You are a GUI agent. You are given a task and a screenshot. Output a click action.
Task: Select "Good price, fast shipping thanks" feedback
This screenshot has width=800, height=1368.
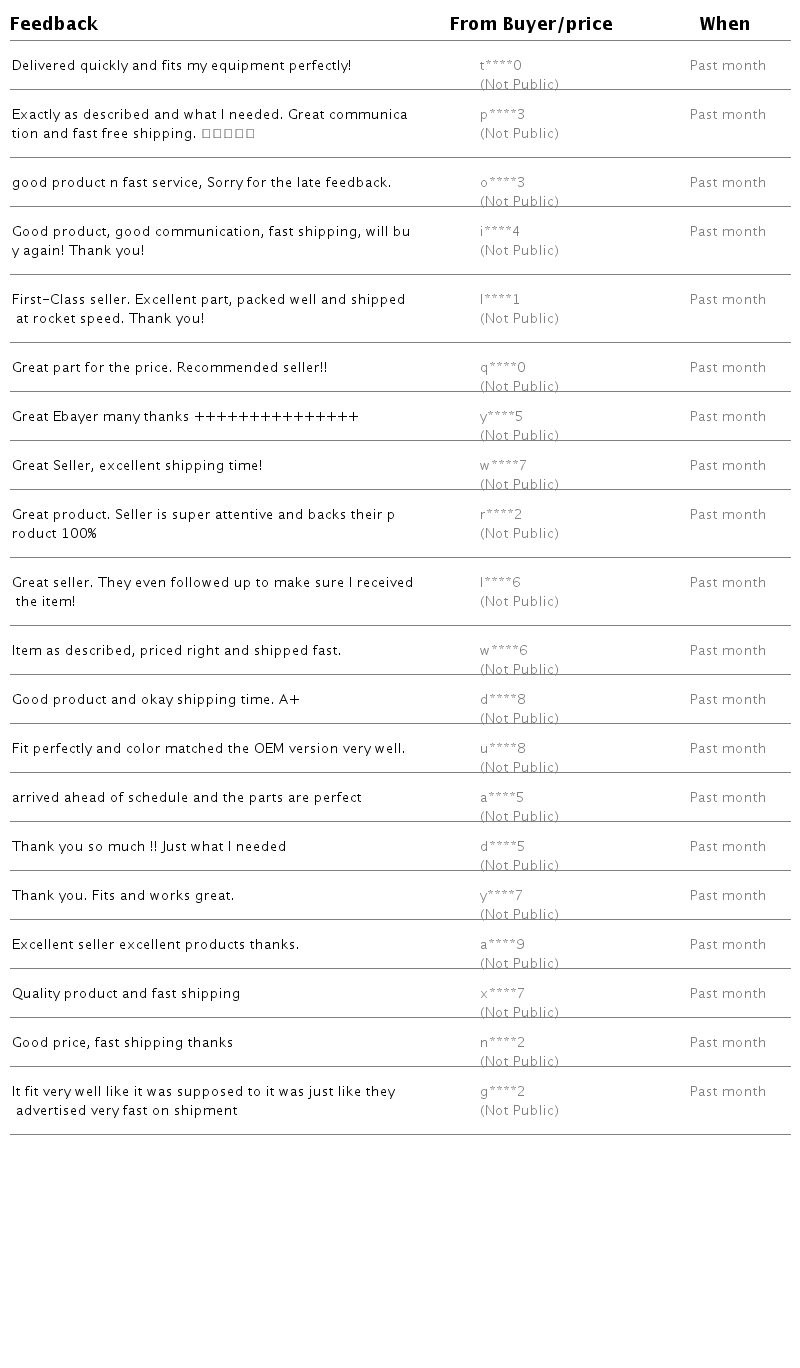tap(122, 1043)
